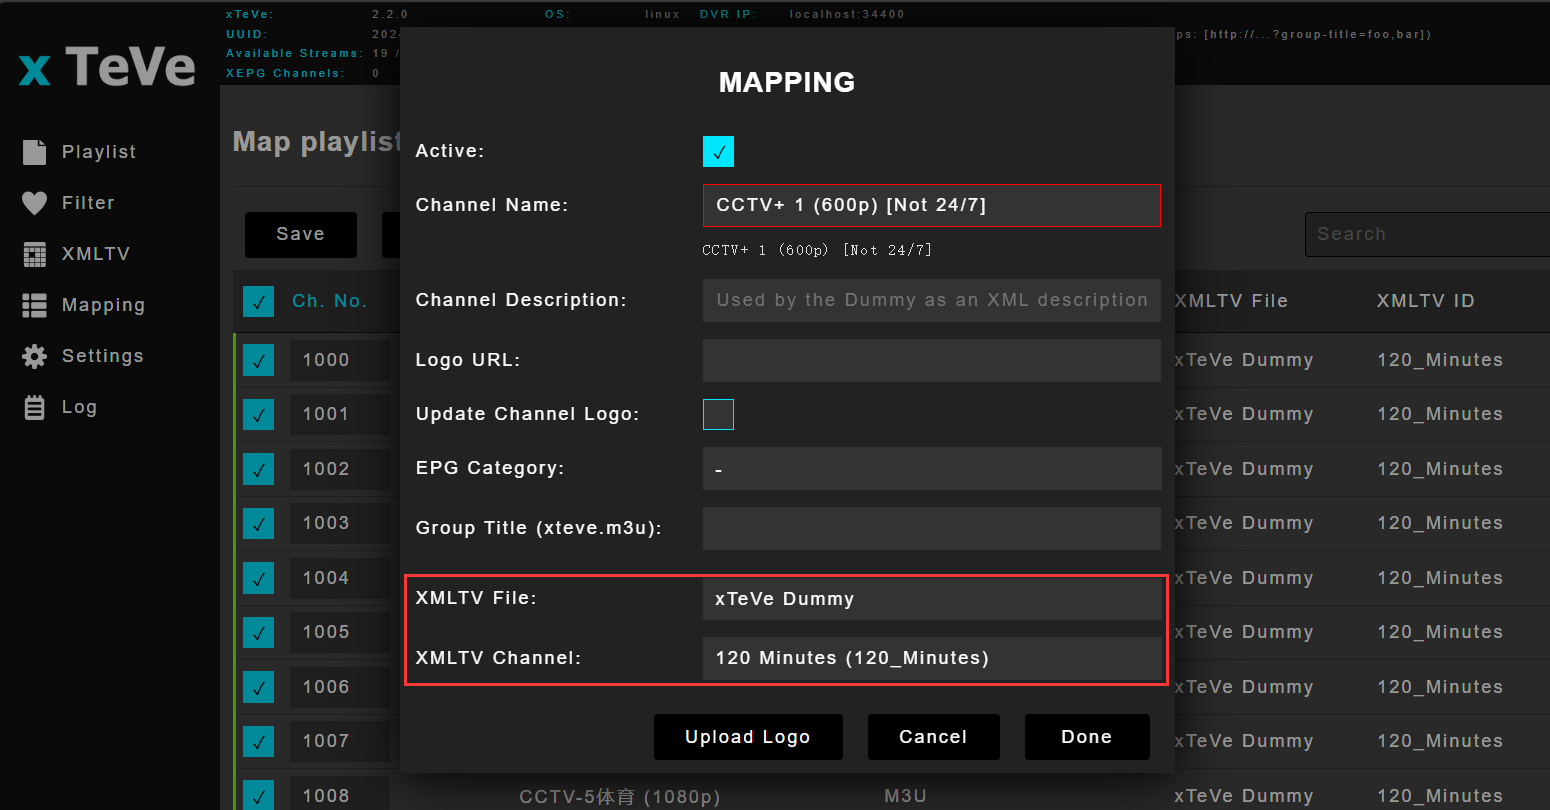Toggle the checkbox for channel 1000
The height and width of the screenshot is (810, 1550).
point(258,360)
